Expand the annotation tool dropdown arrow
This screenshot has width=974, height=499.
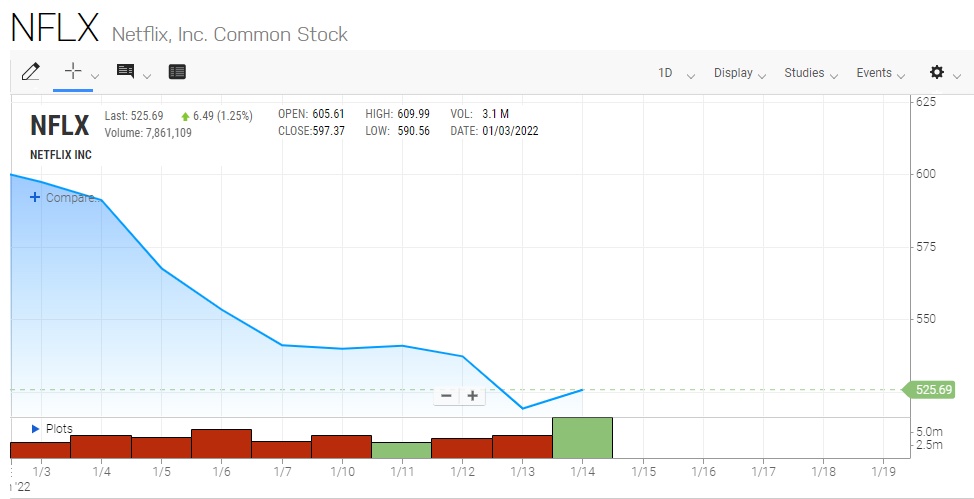(147, 75)
